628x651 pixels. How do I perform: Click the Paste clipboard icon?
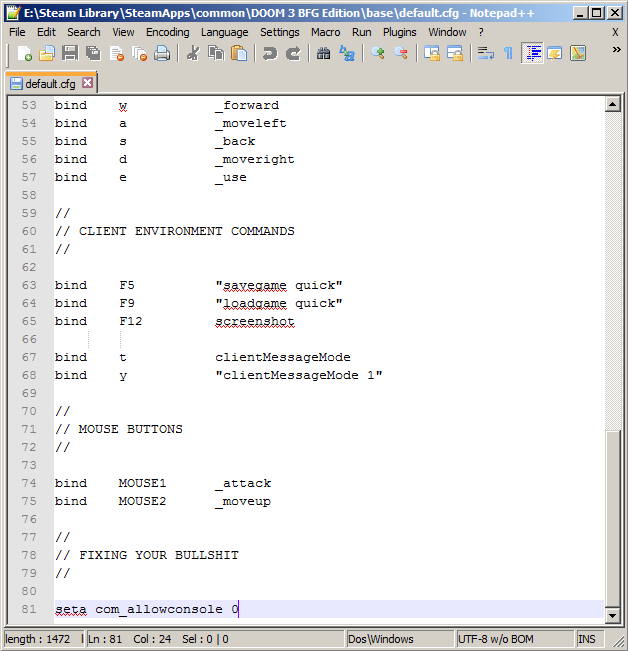coord(239,54)
